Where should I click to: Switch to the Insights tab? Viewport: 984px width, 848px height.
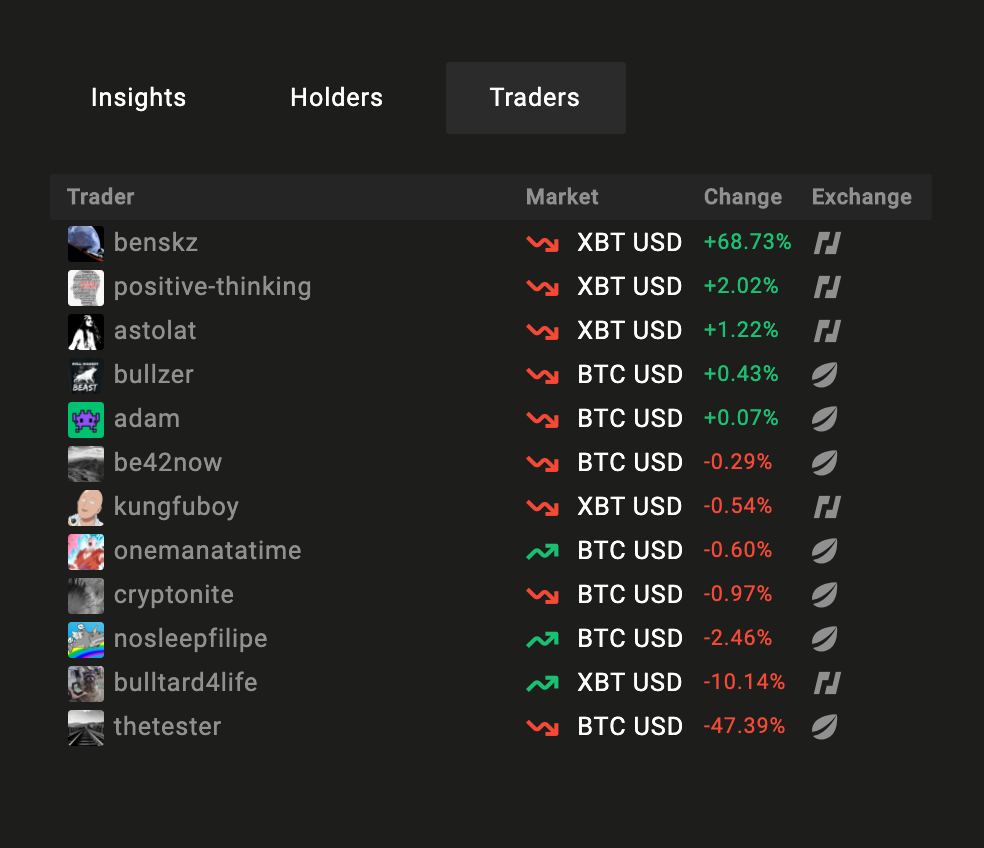[x=139, y=98]
